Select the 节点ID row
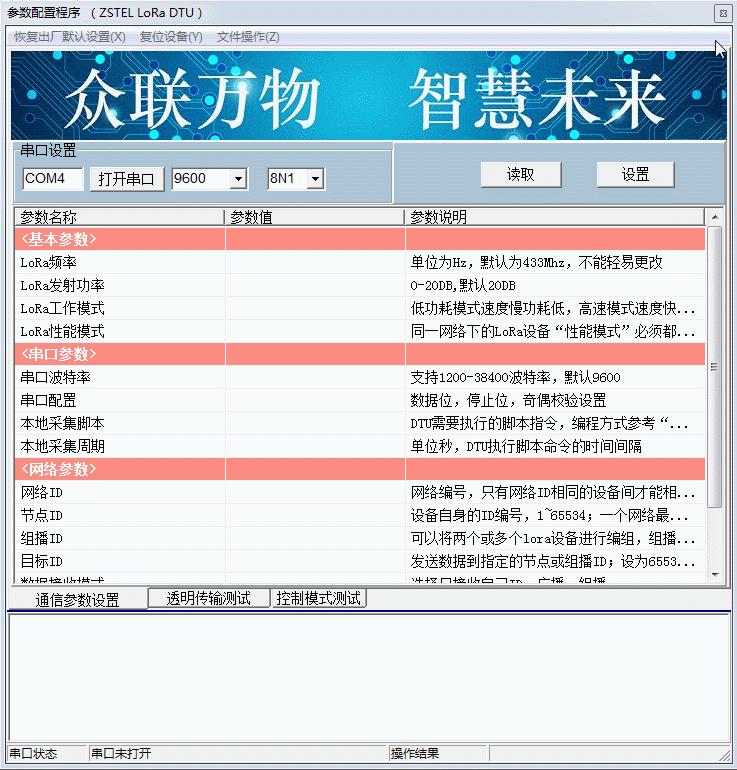 (x=360, y=515)
